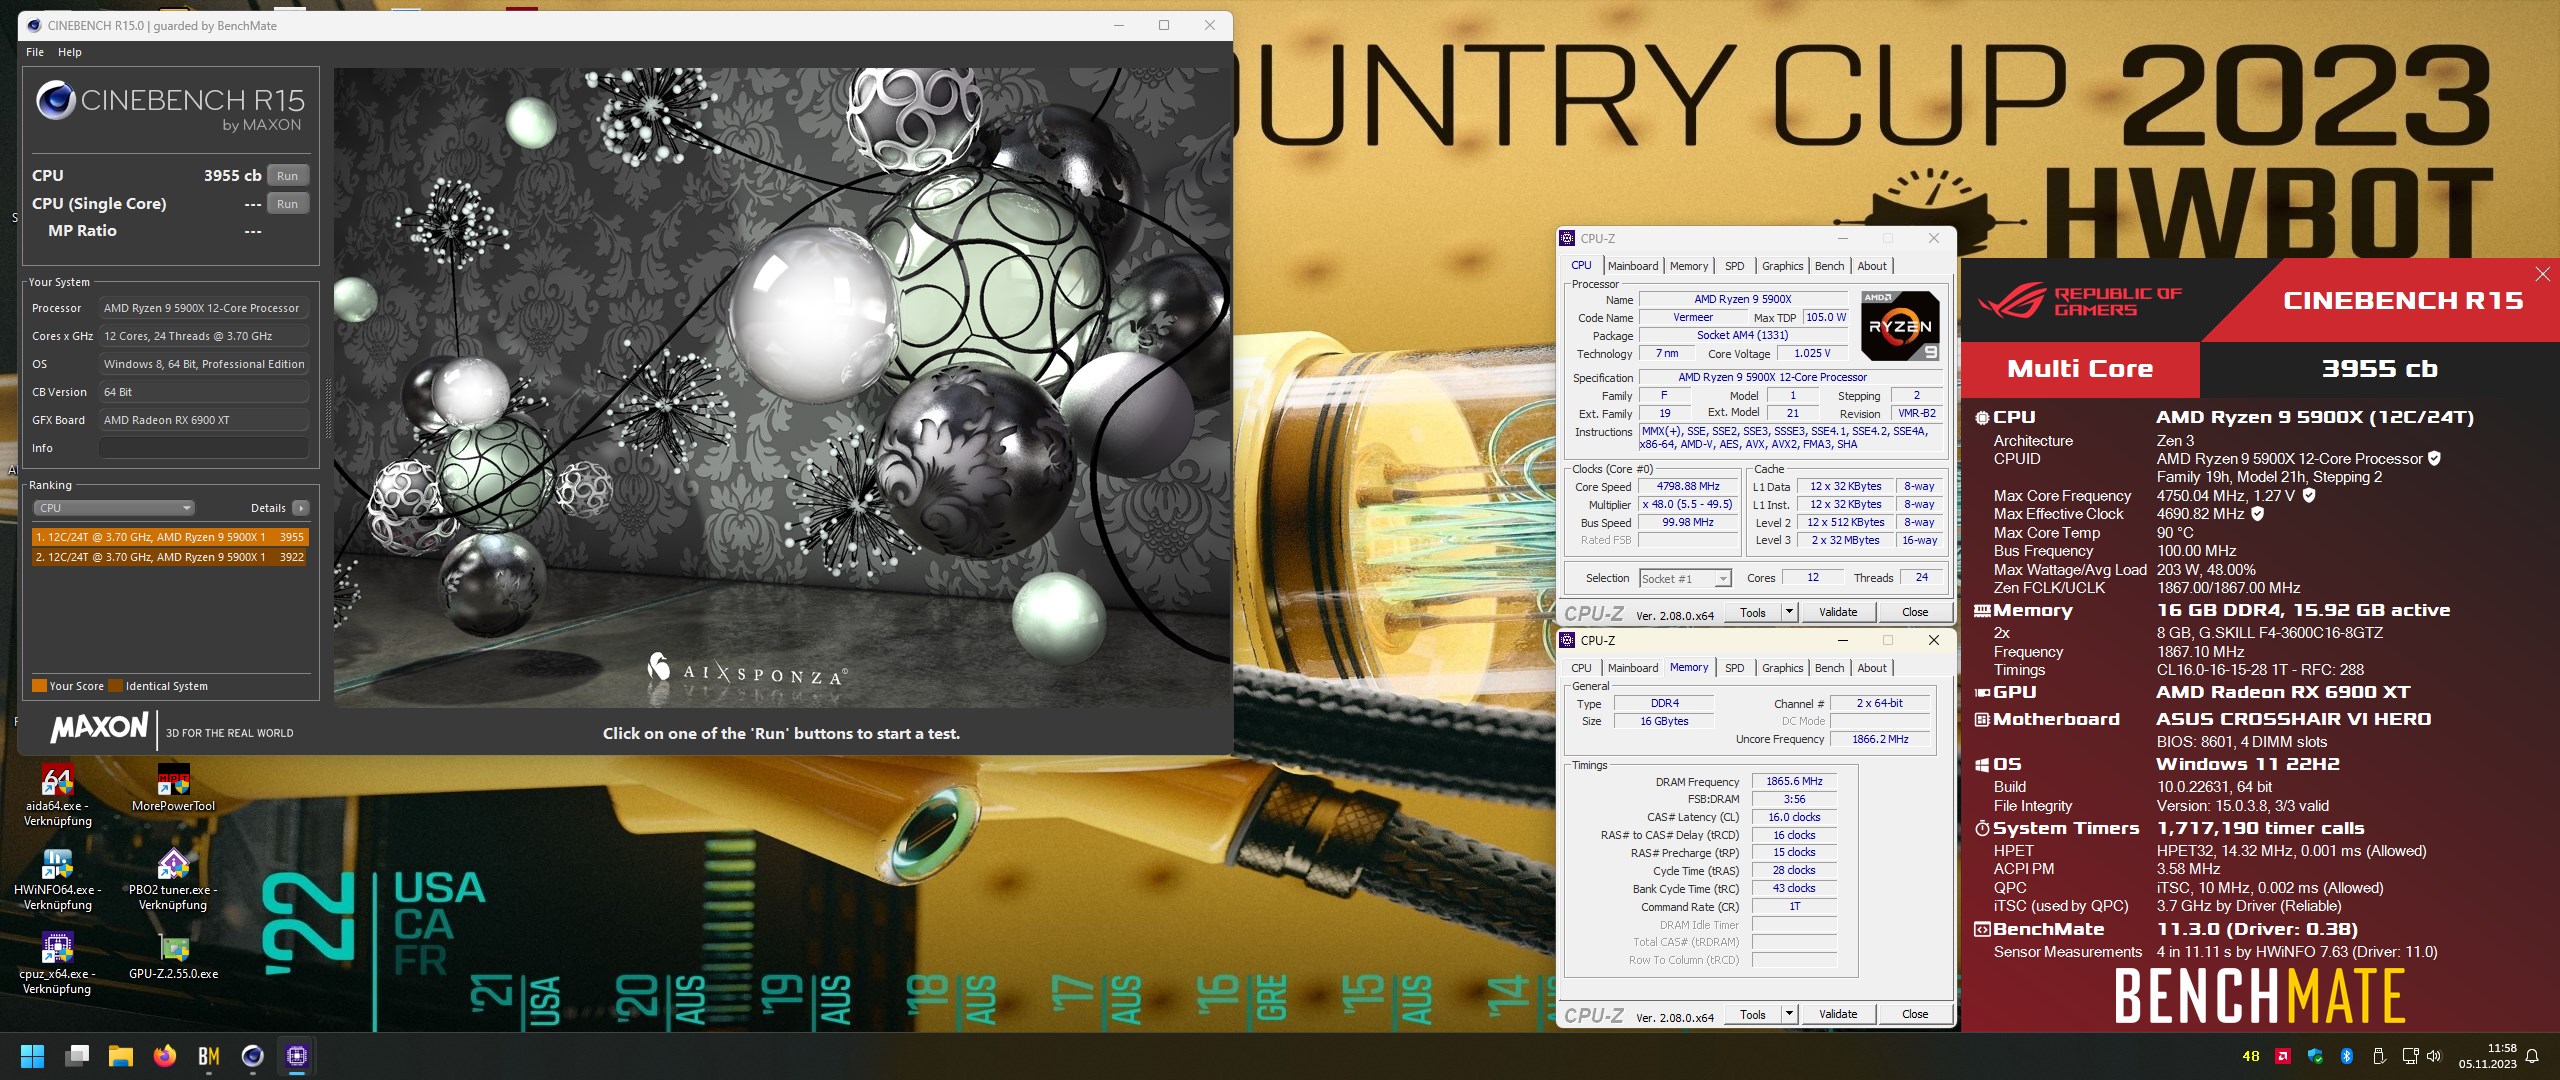Open aida64.exe desktop shortcut
Viewport: 2560px width, 1080px height.
[57, 796]
